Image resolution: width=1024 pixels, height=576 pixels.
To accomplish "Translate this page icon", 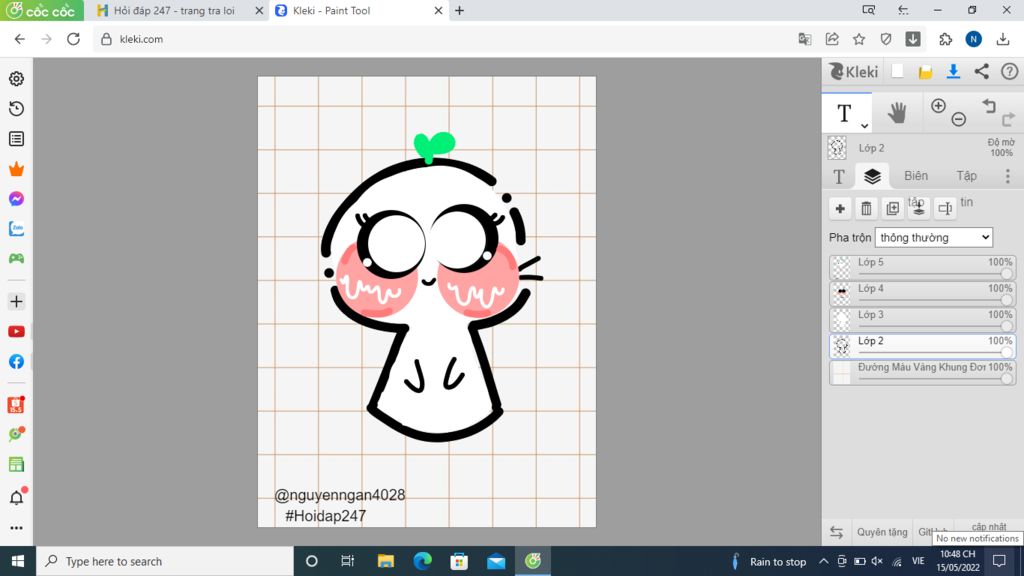I will click(805, 39).
